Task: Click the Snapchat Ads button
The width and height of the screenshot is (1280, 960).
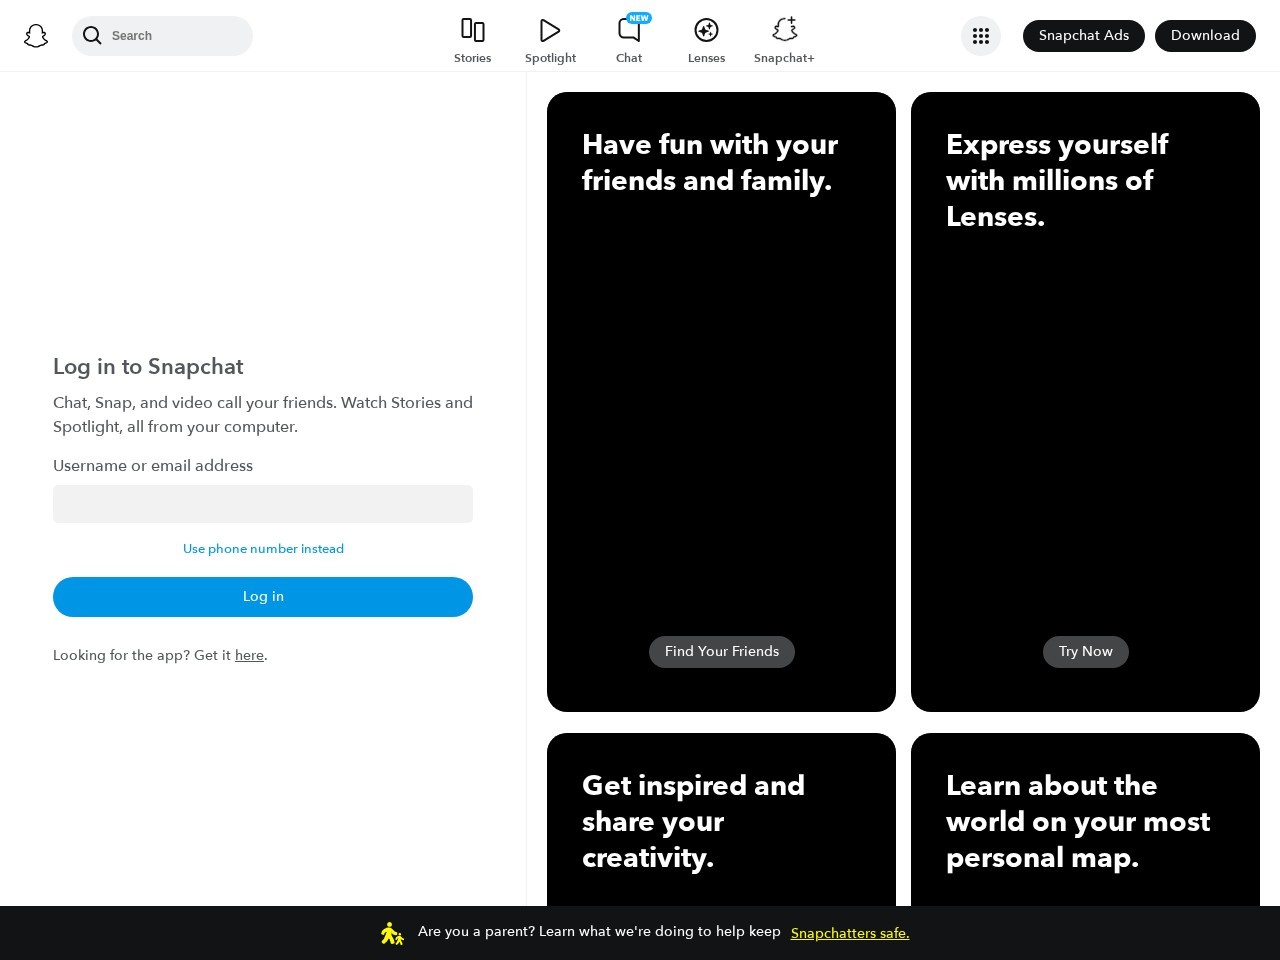Action: click(1083, 36)
